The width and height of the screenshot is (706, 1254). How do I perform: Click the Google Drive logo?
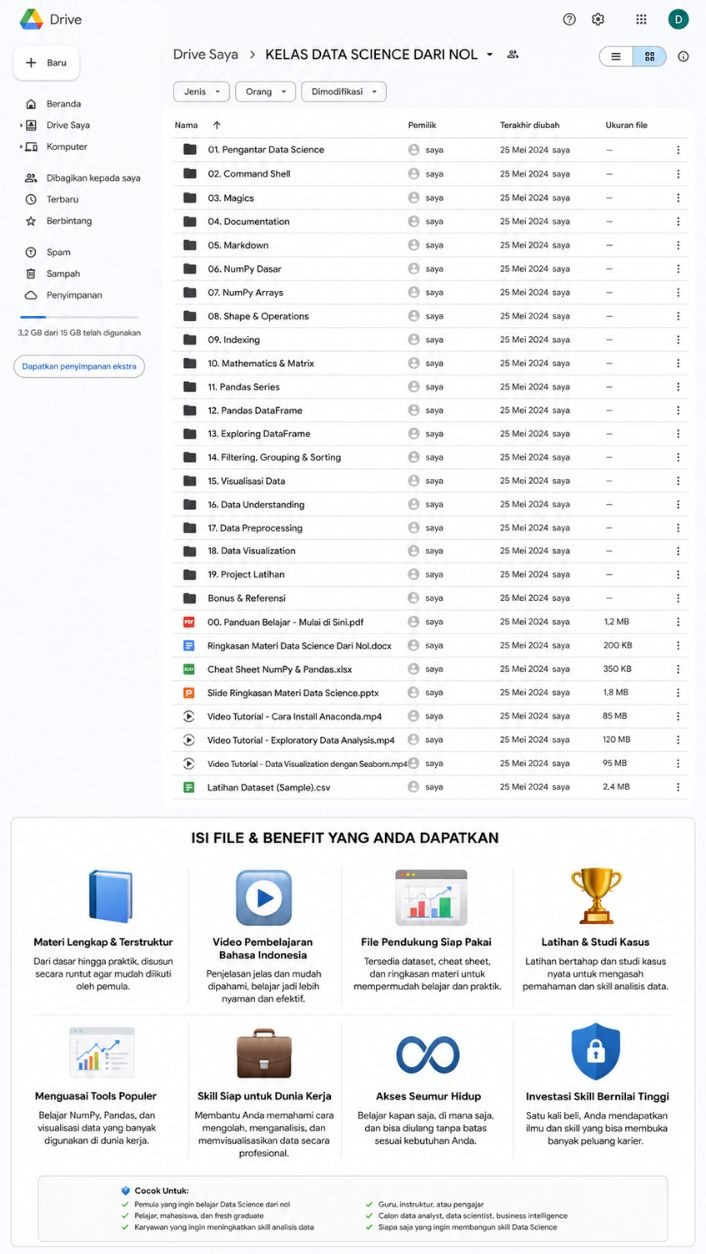[31, 19]
